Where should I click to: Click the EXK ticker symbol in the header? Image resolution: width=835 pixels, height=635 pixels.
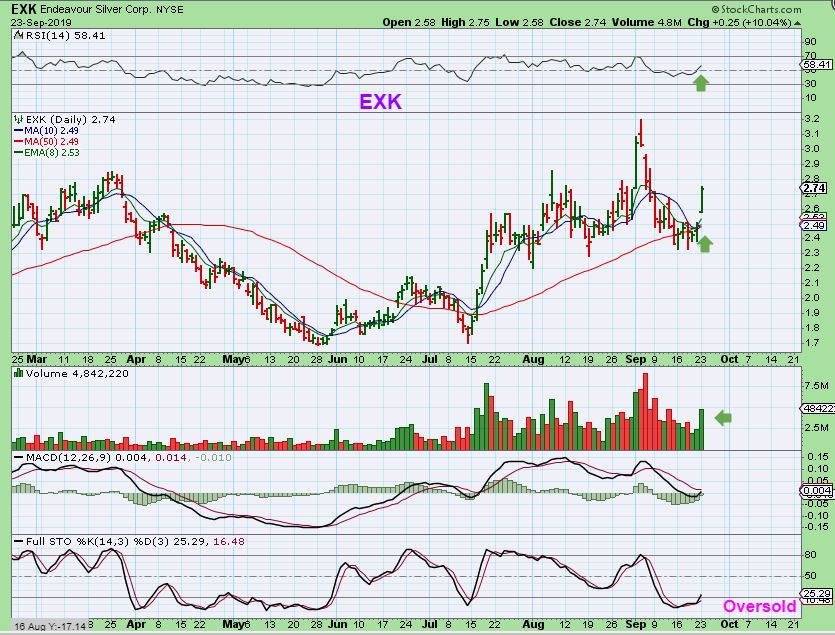pos(24,9)
